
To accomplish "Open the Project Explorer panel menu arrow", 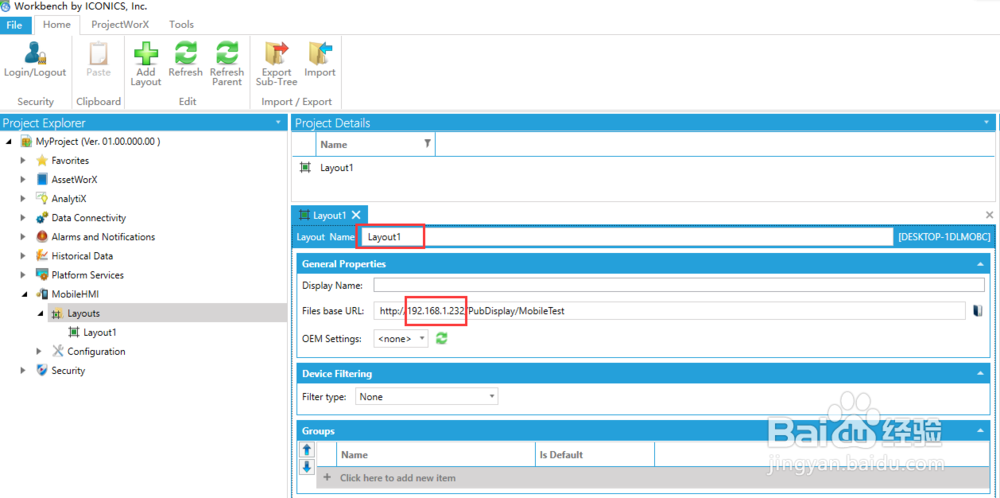I will pyautogui.click(x=277, y=122).
